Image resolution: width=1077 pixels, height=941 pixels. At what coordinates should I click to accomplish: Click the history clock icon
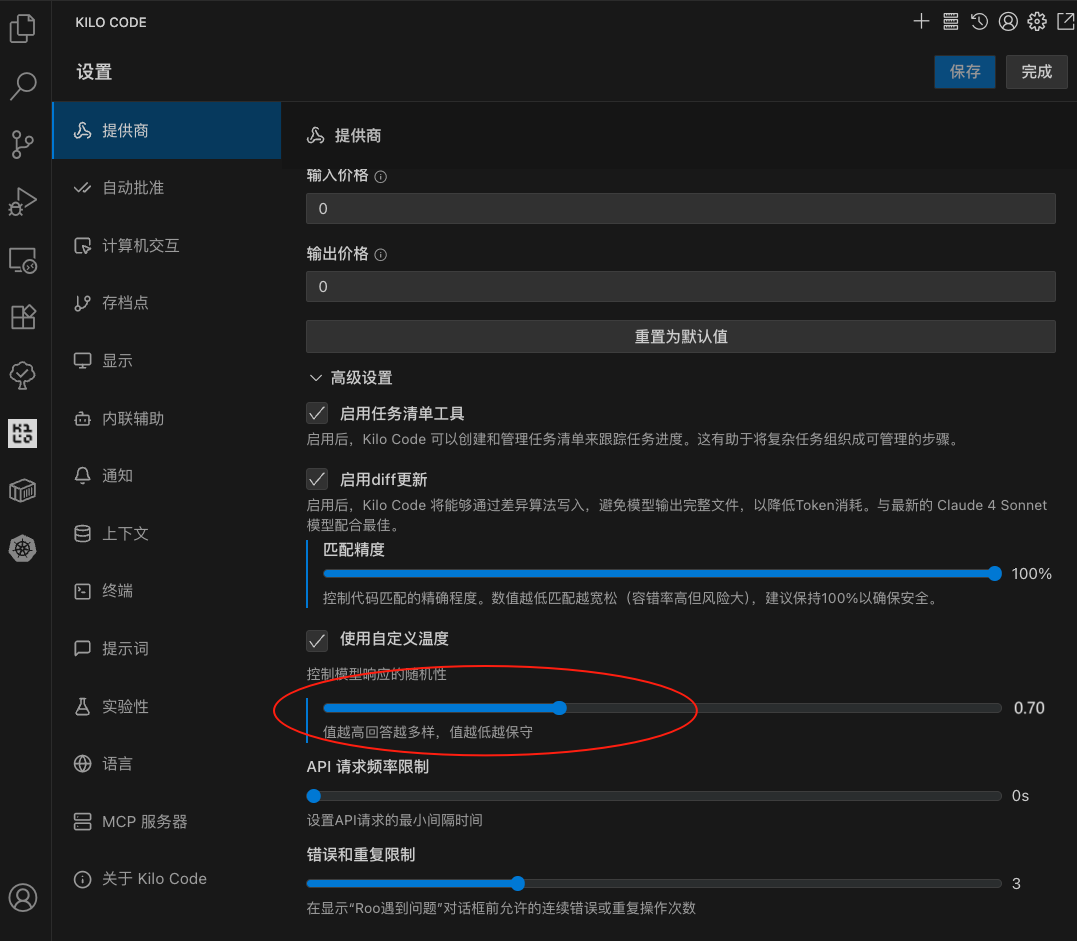[979, 21]
